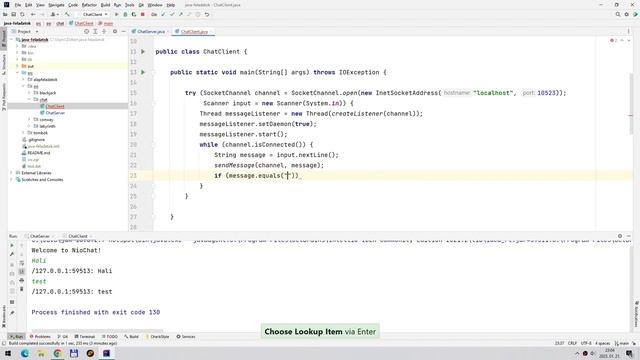Screen dimensions: 640x360
Task: Run ChatClient with the green toolbar play icon
Action: (116, 14)
